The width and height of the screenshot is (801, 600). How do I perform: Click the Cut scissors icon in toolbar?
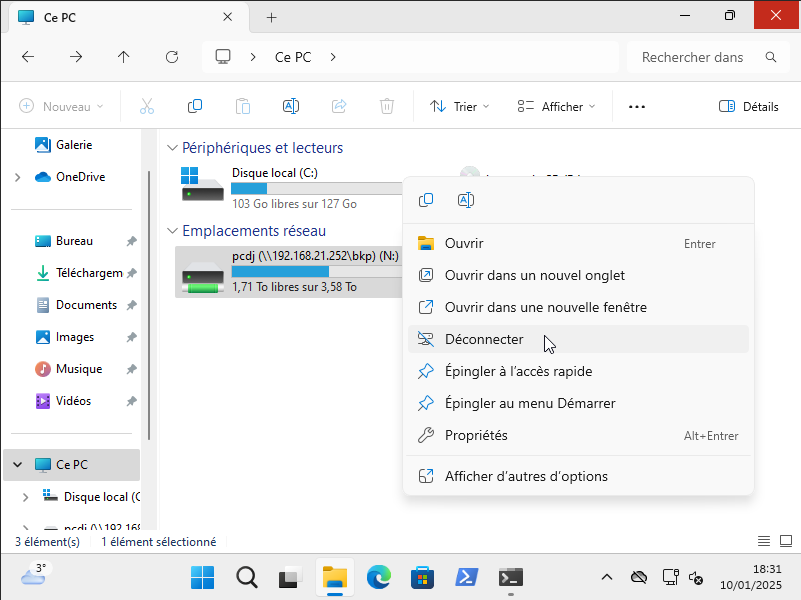pyautogui.click(x=147, y=106)
